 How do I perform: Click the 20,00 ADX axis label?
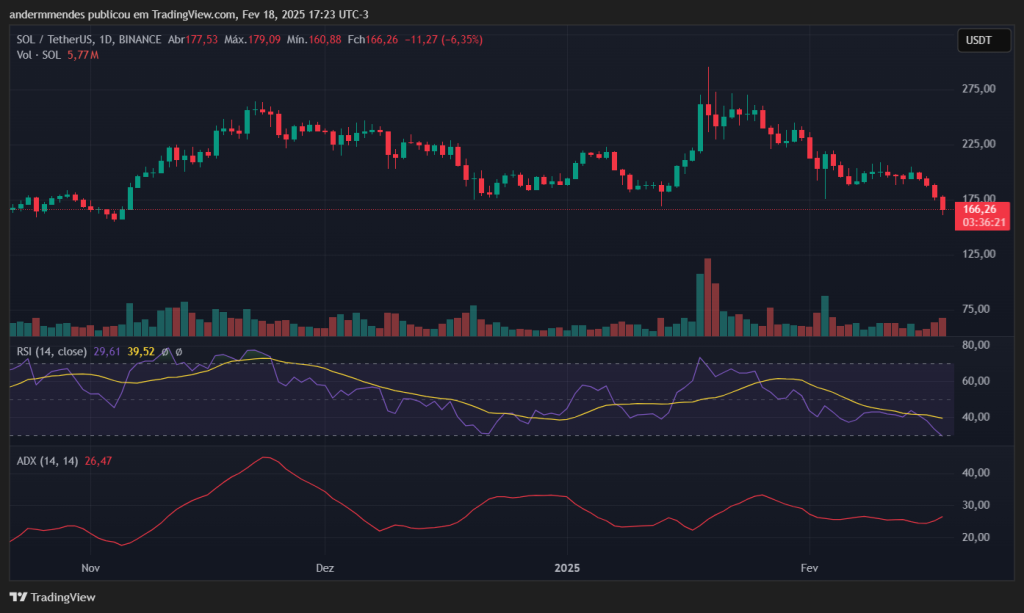[x=976, y=537]
